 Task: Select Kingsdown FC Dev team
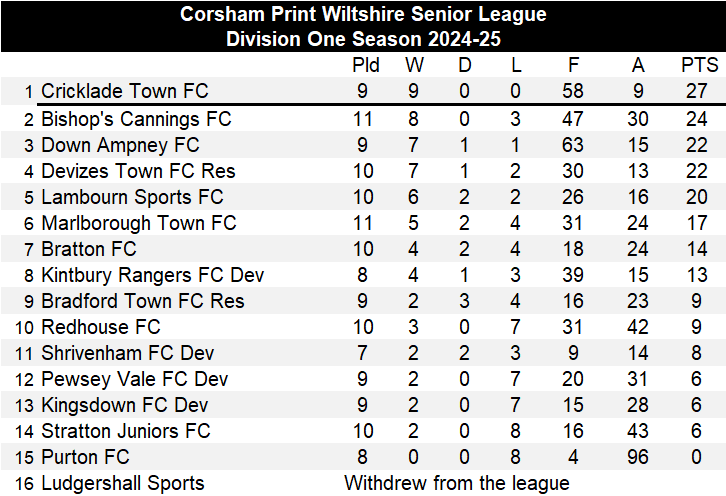124,405
